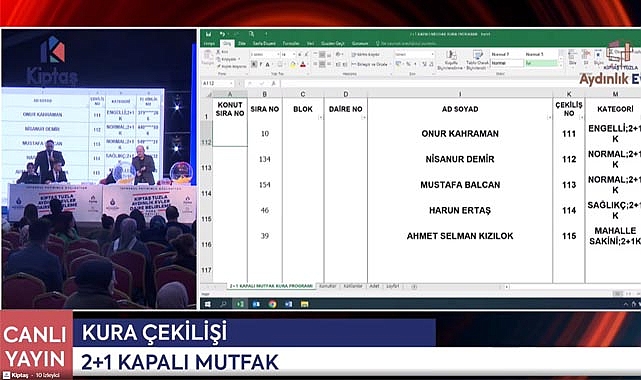Click the Paste button in the ribbon
Viewport: 641px width, 380px height.
click(x=207, y=58)
